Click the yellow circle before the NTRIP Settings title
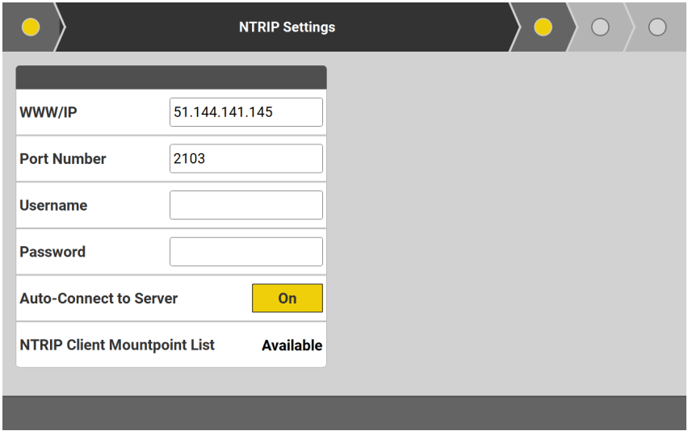Screen dimensions: 688x431 [30, 27]
